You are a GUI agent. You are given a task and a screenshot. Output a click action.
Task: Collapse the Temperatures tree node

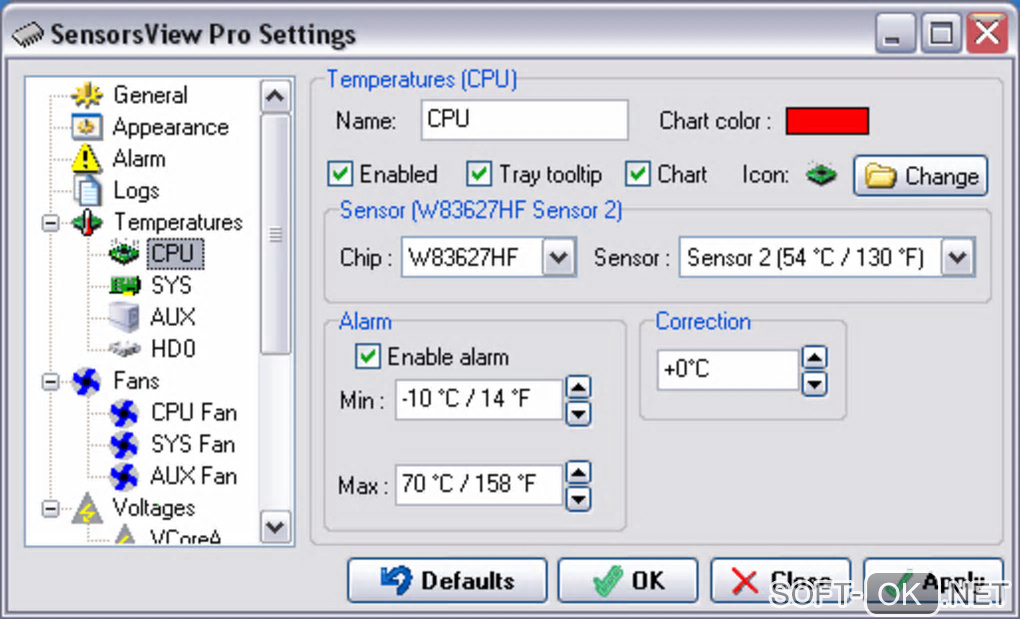click(50, 223)
